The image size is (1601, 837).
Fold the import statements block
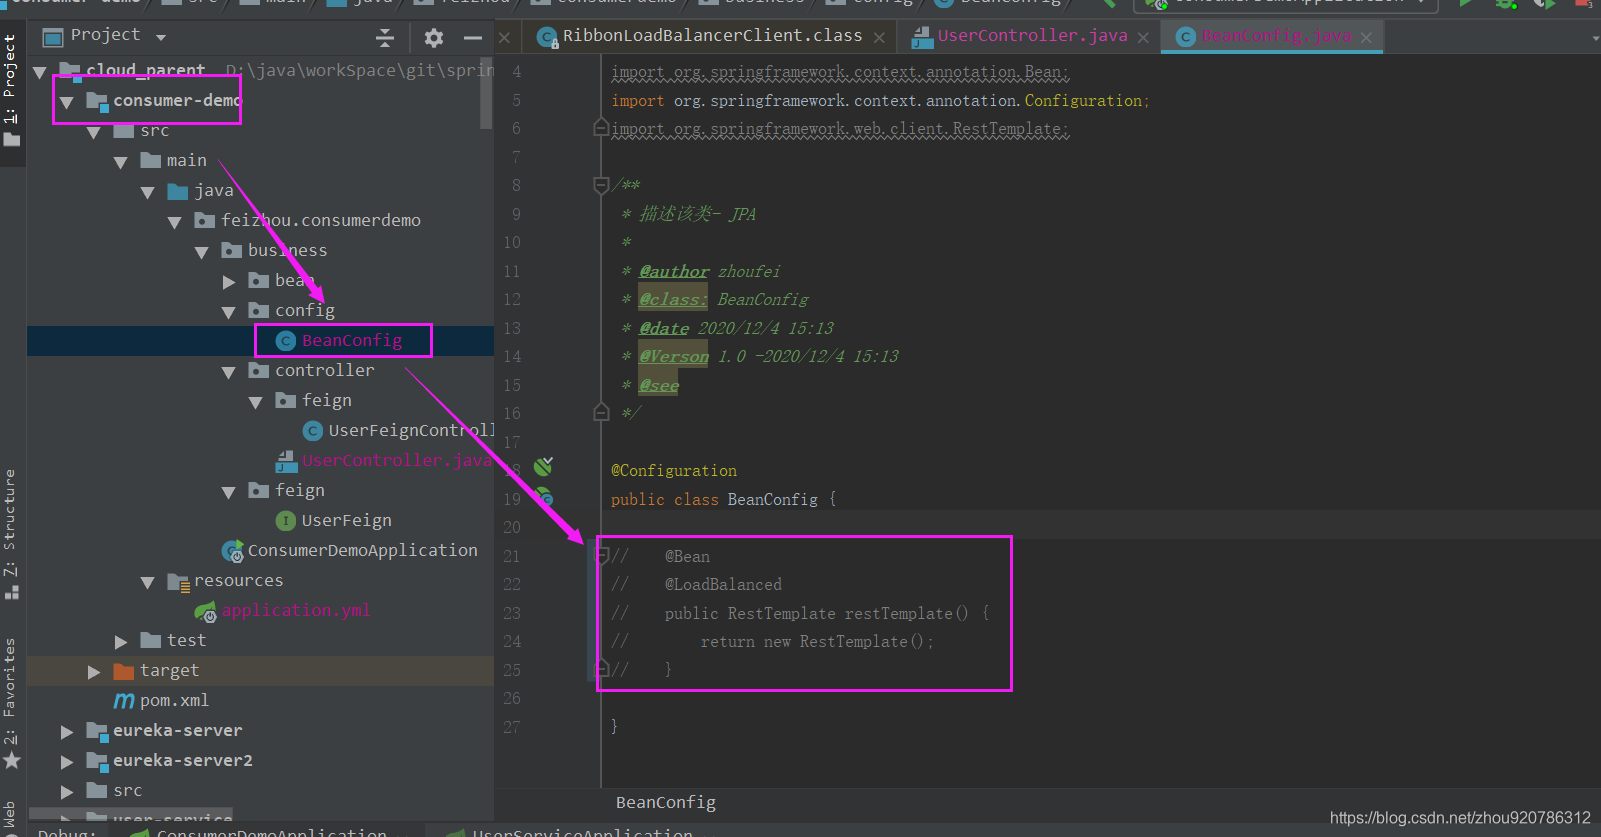pyautogui.click(x=601, y=128)
